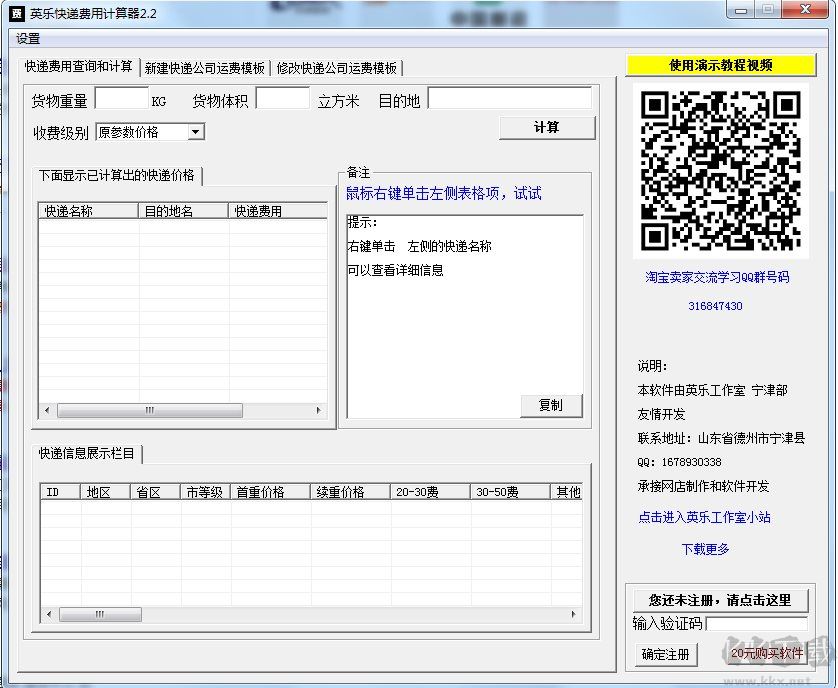Click the 货物重量 input field

tap(121, 100)
